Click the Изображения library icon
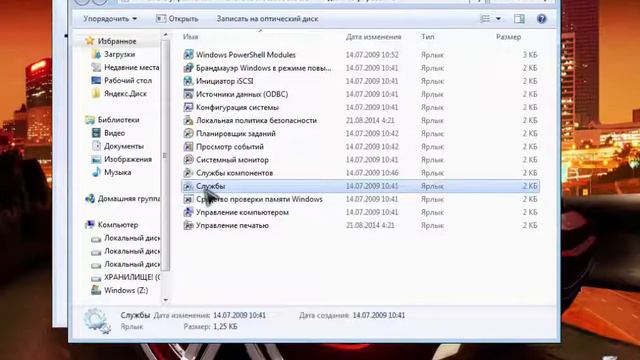640x360 pixels. pos(96,159)
